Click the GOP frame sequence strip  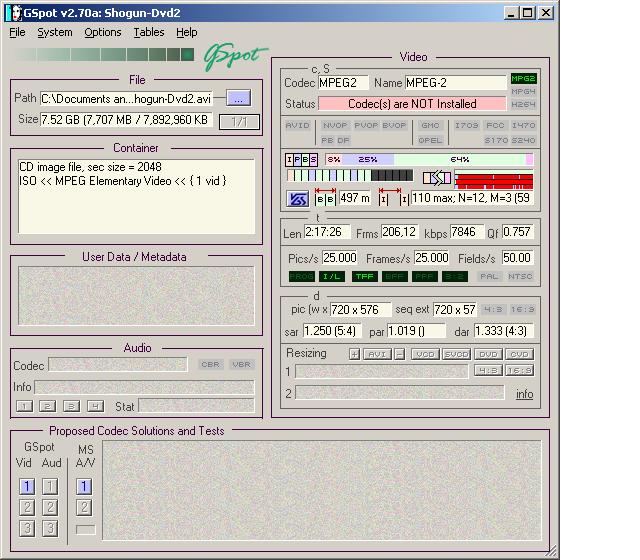click(x=350, y=176)
